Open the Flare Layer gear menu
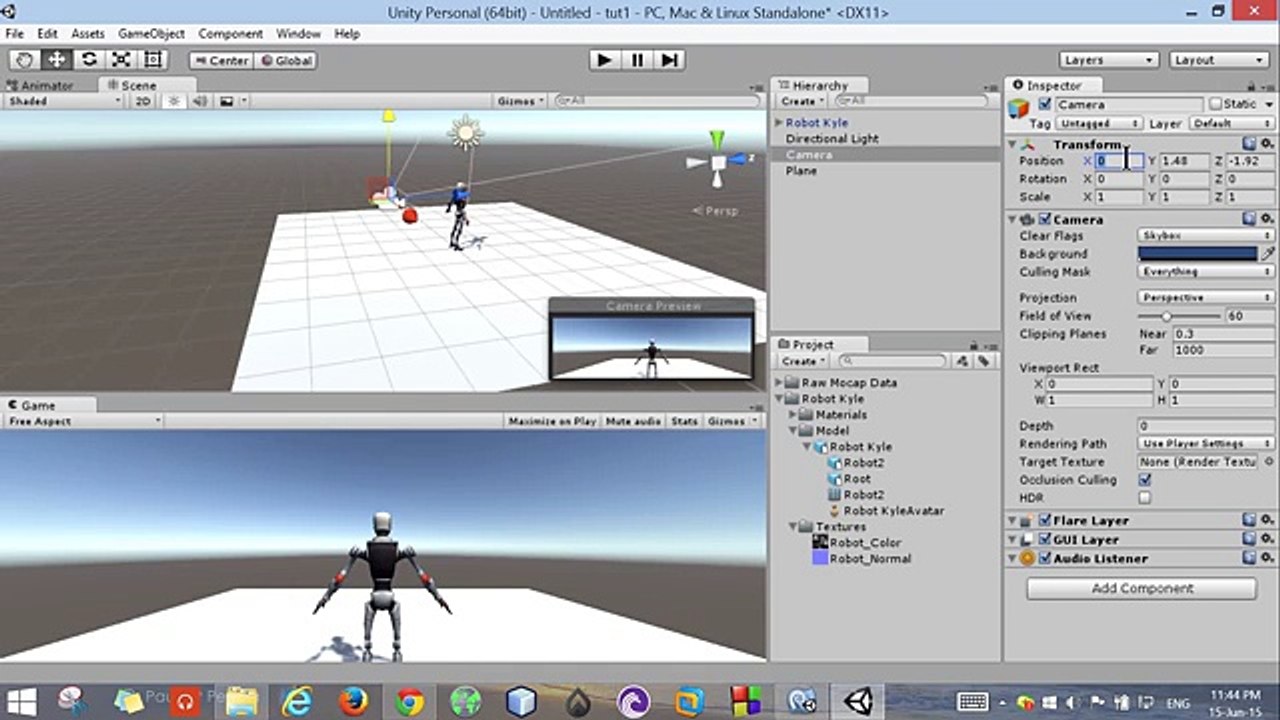Image resolution: width=1280 pixels, height=720 pixels. pyautogui.click(x=1267, y=520)
